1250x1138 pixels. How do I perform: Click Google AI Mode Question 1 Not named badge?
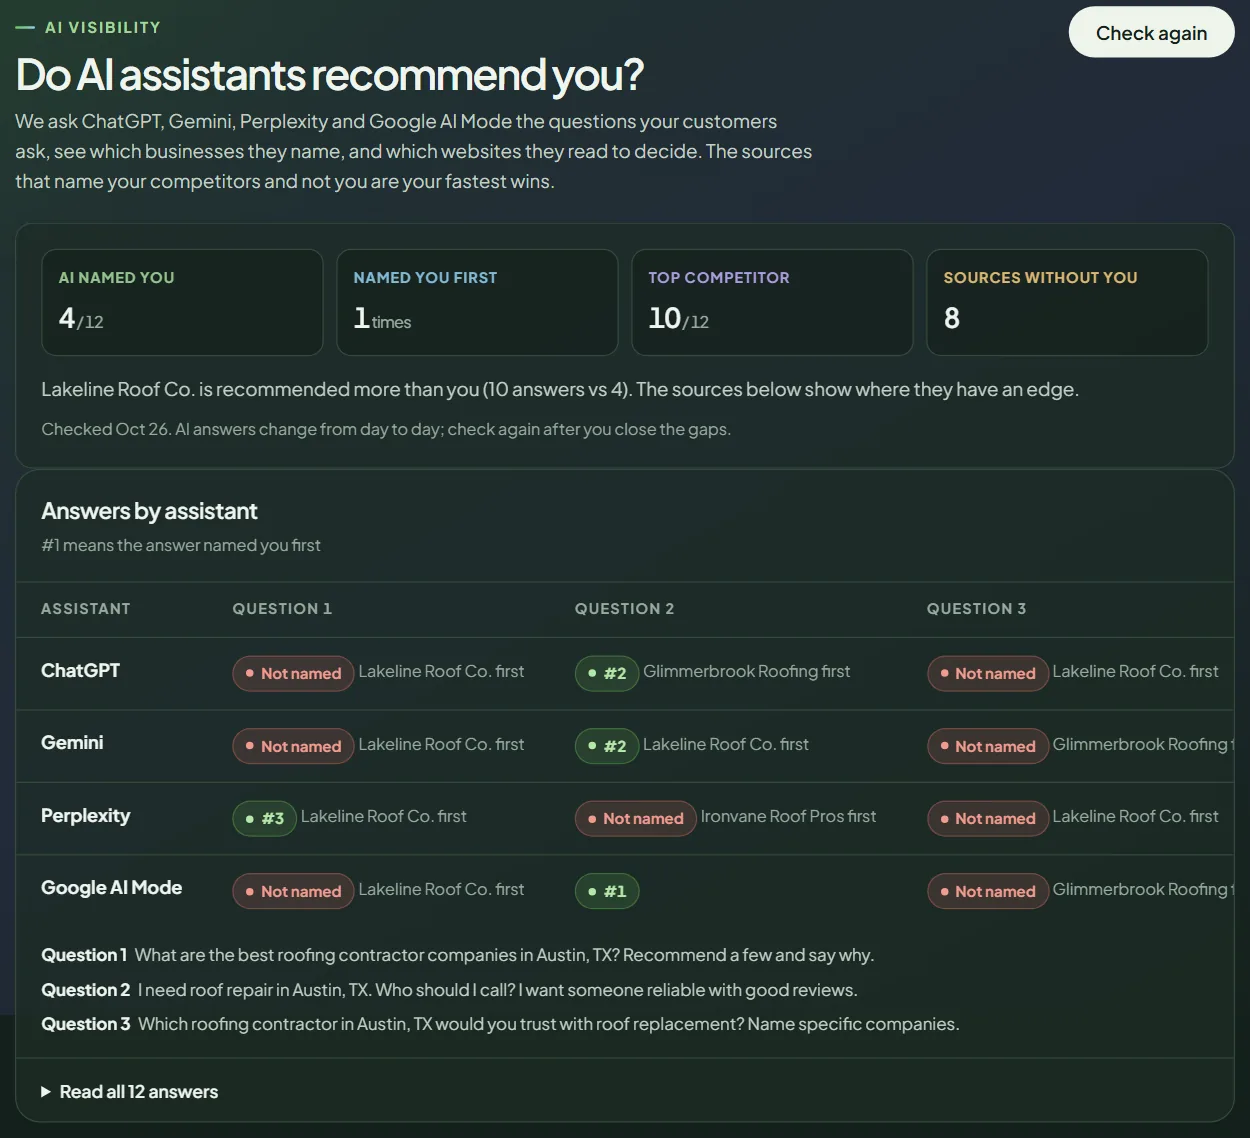pos(293,891)
